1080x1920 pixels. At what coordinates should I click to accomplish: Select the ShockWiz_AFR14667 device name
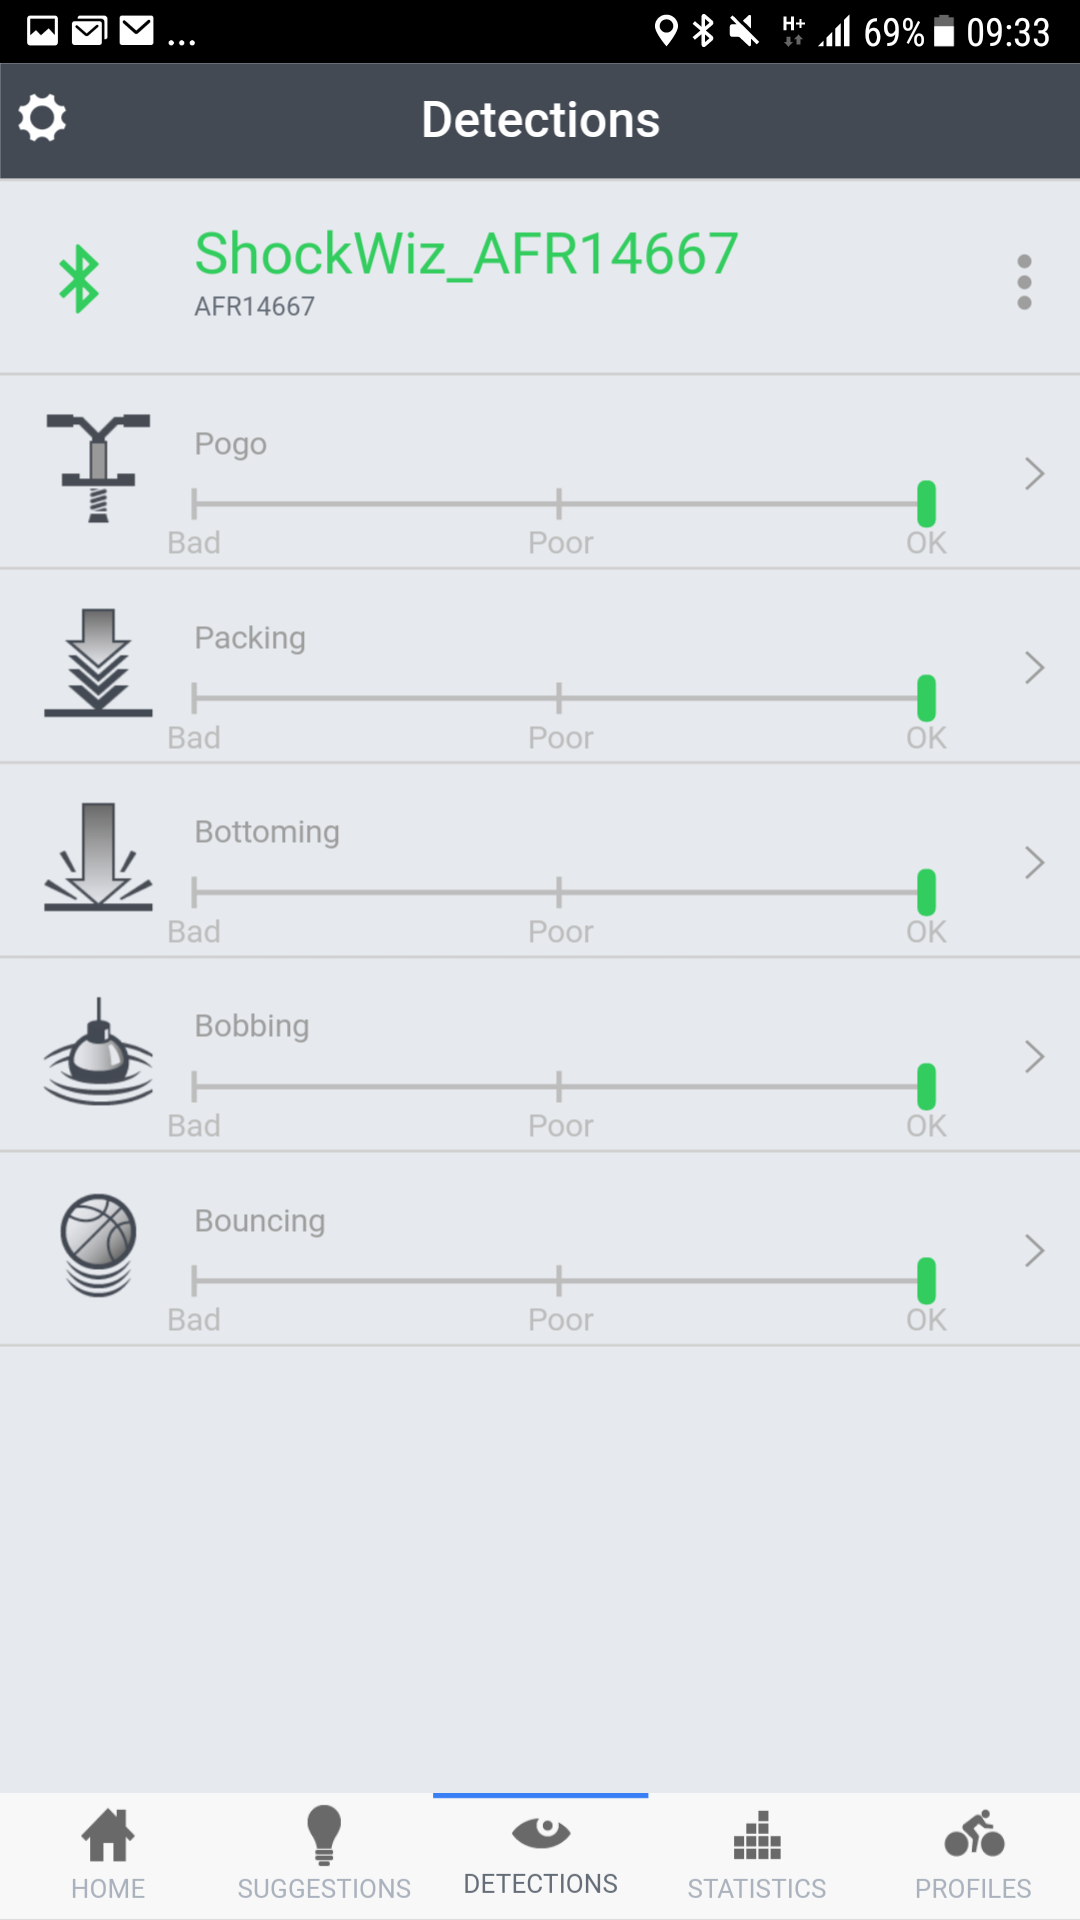coord(466,254)
